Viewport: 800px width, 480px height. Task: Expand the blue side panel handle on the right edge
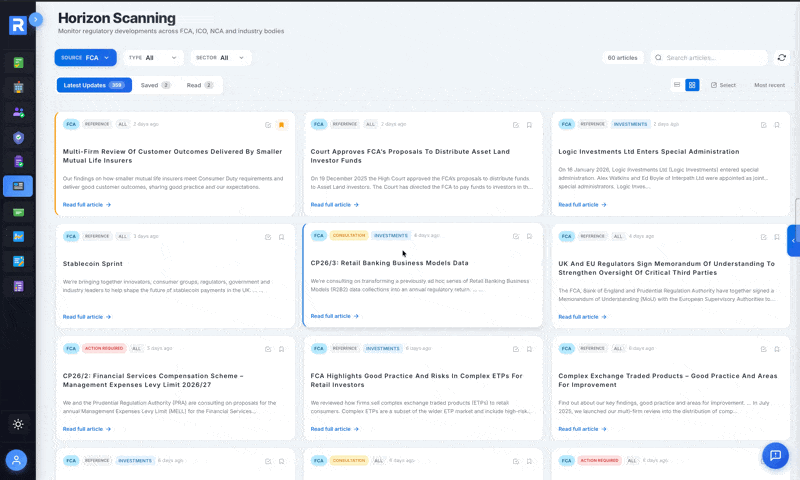pyautogui.click(x=793, y=240)
